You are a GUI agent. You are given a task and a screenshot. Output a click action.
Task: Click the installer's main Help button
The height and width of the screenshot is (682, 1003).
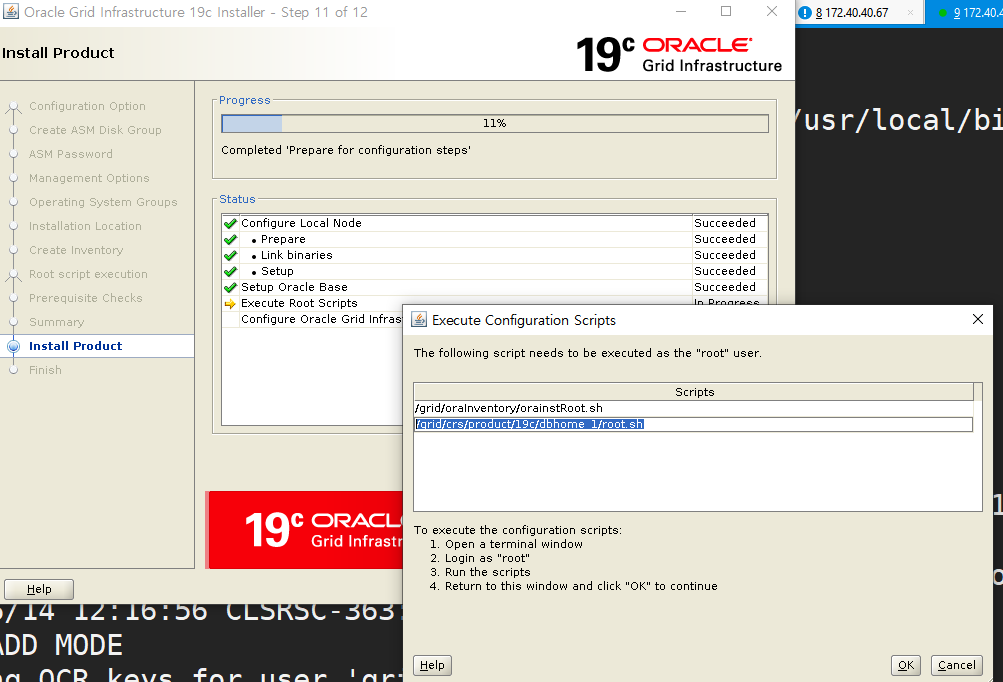pos(38,589)
